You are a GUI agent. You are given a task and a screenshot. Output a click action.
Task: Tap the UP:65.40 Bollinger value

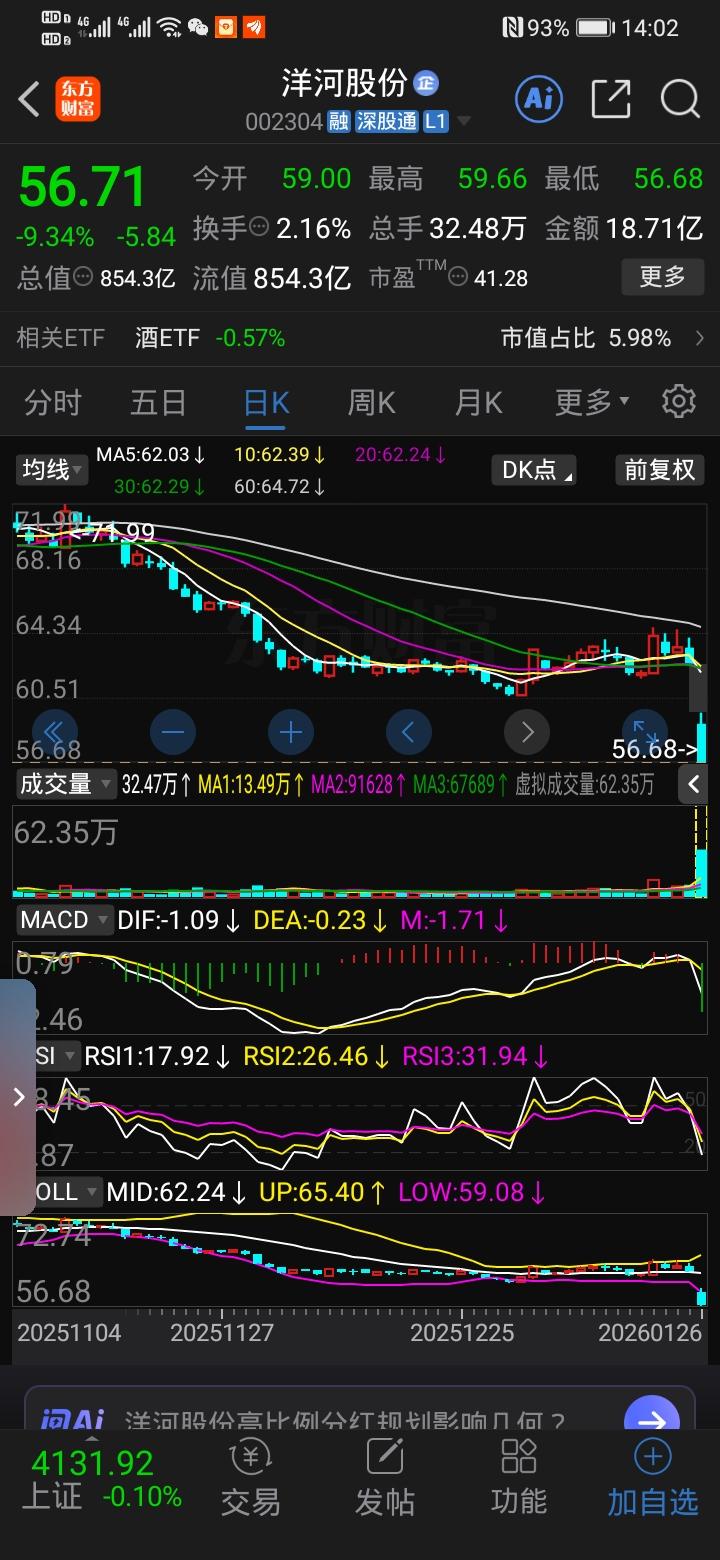(x=323, y=1192)
